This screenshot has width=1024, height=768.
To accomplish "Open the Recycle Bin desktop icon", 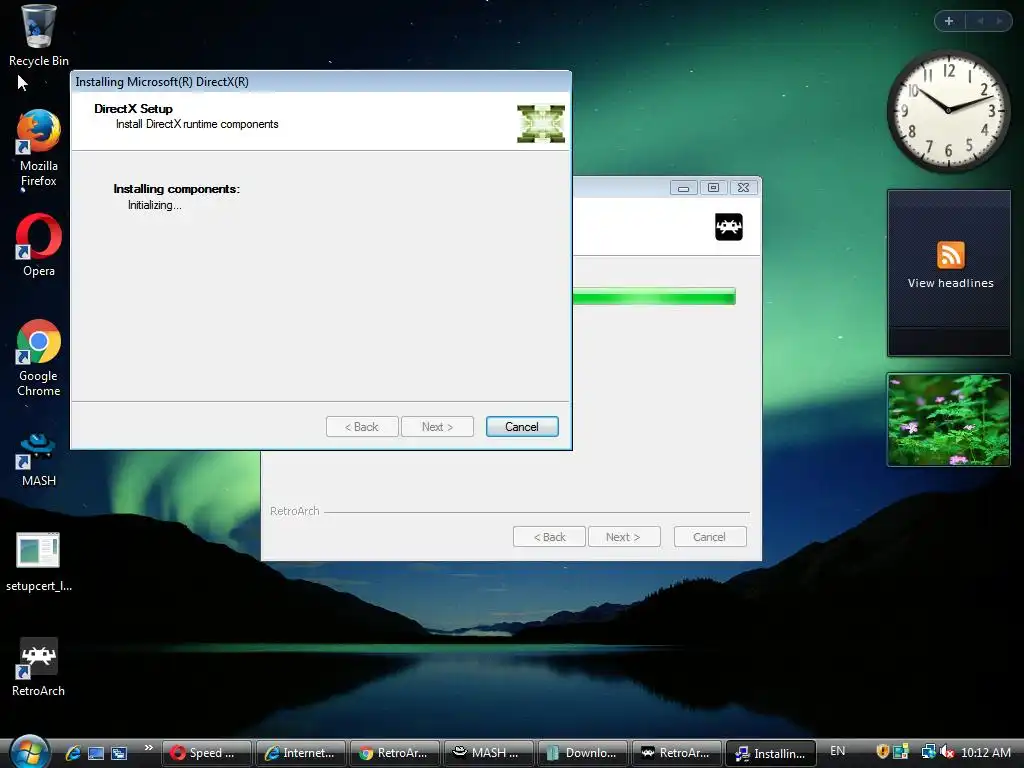I will tap(38, 36).
